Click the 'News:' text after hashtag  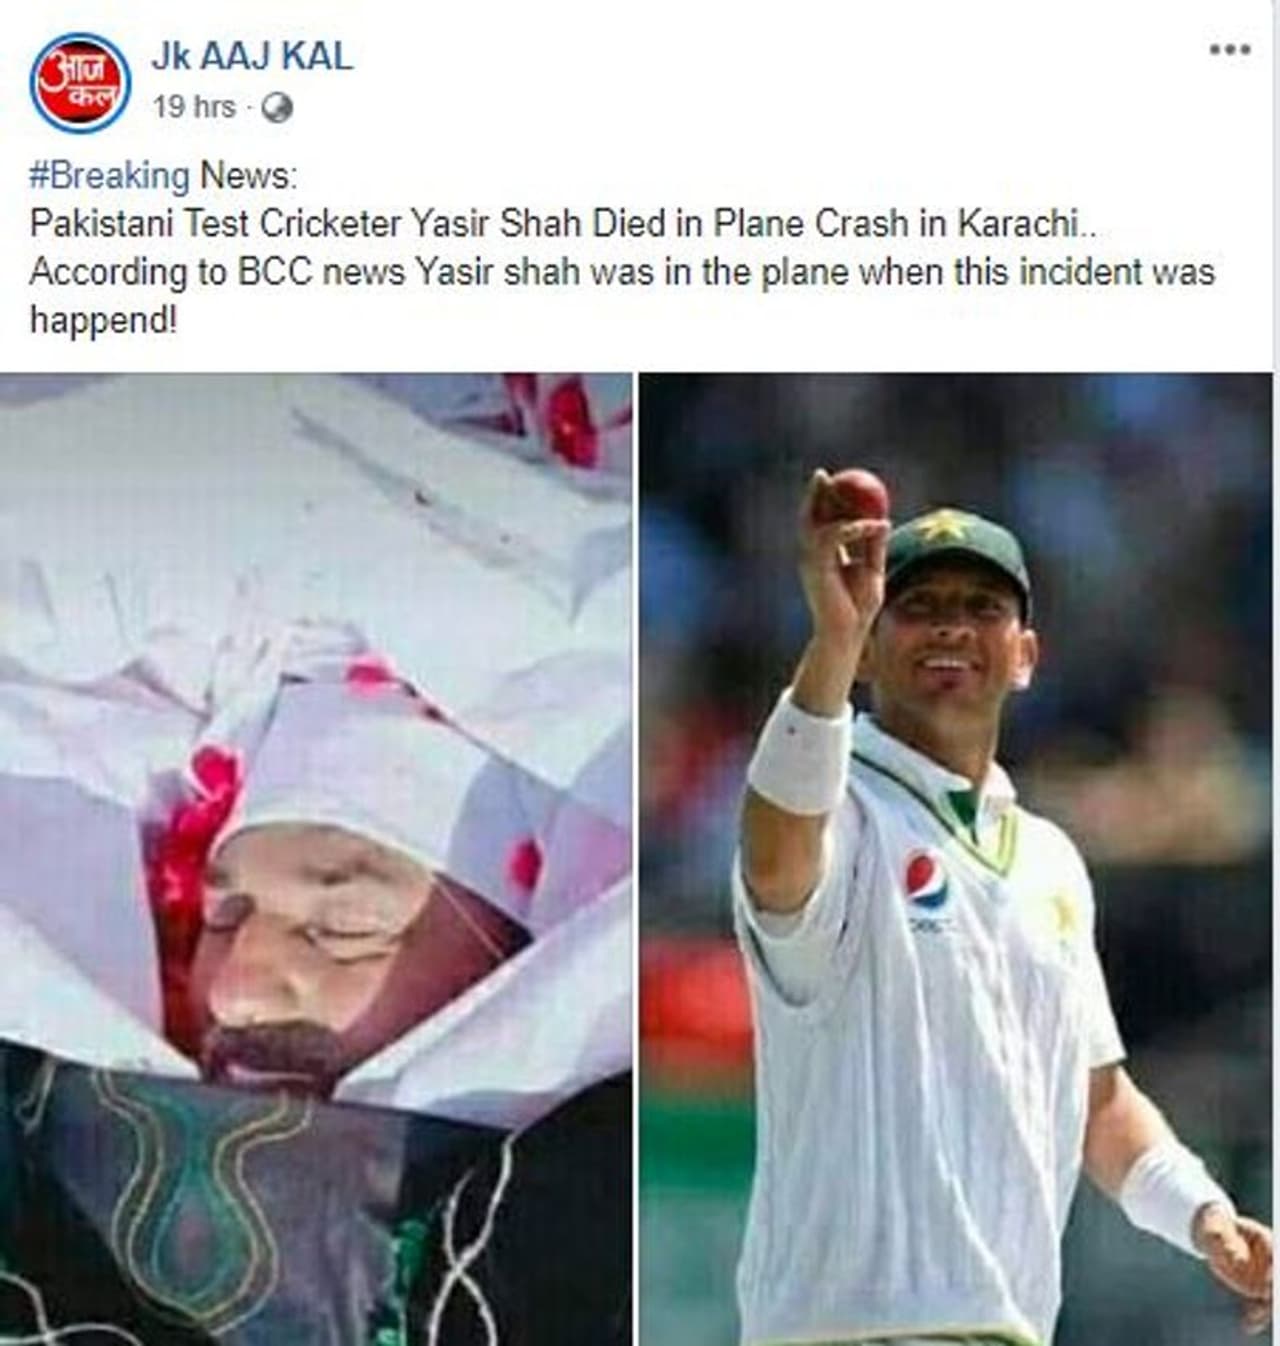click(x=248, y=176)
